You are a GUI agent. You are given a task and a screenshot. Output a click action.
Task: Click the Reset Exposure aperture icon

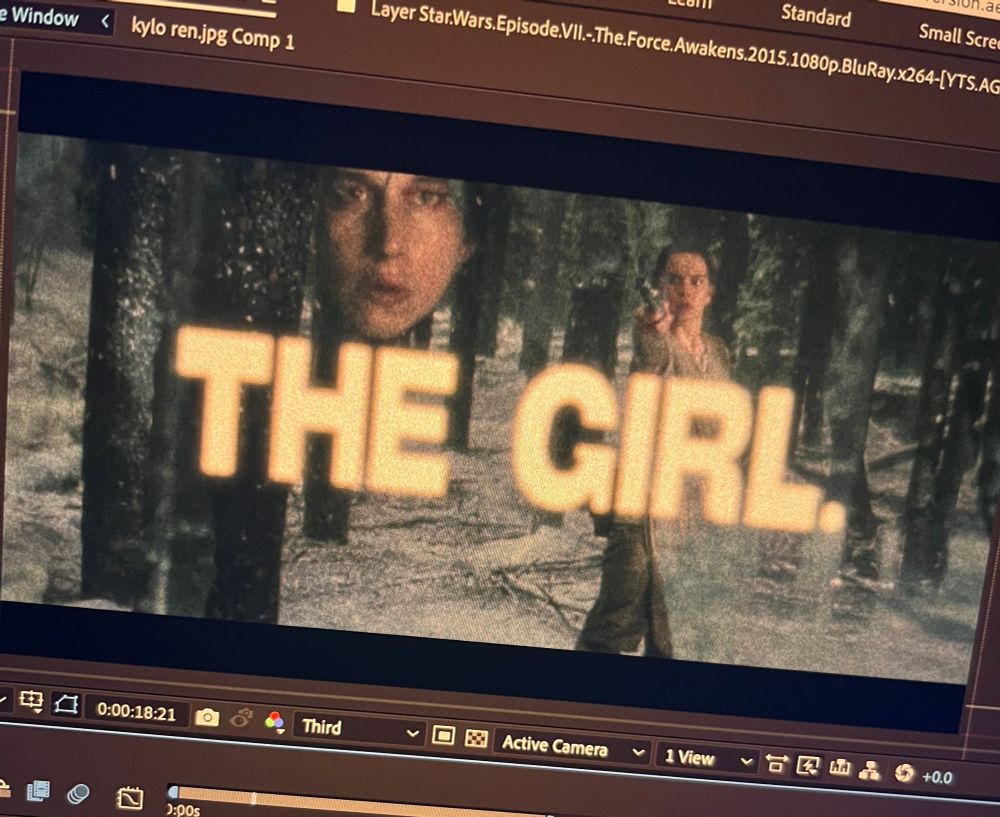tap(904, 773)
